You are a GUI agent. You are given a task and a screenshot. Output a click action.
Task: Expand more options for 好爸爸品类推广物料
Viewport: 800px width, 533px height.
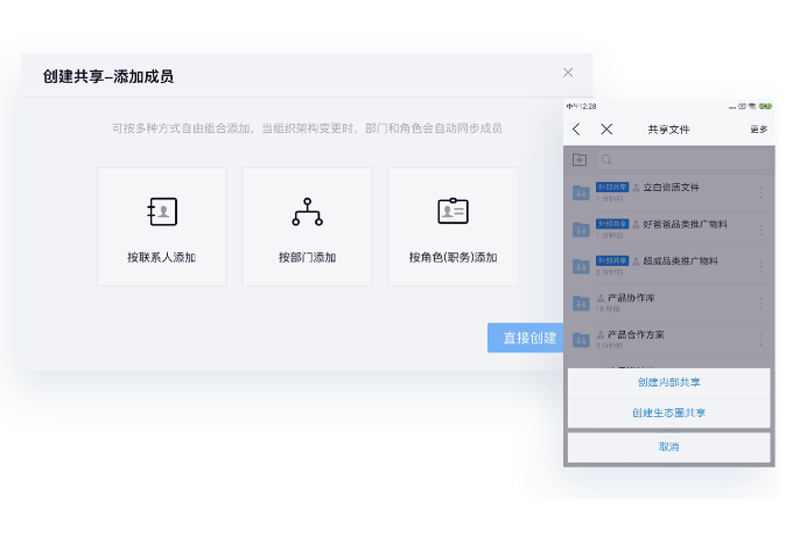pyautogui.click(x=760, y=229)
